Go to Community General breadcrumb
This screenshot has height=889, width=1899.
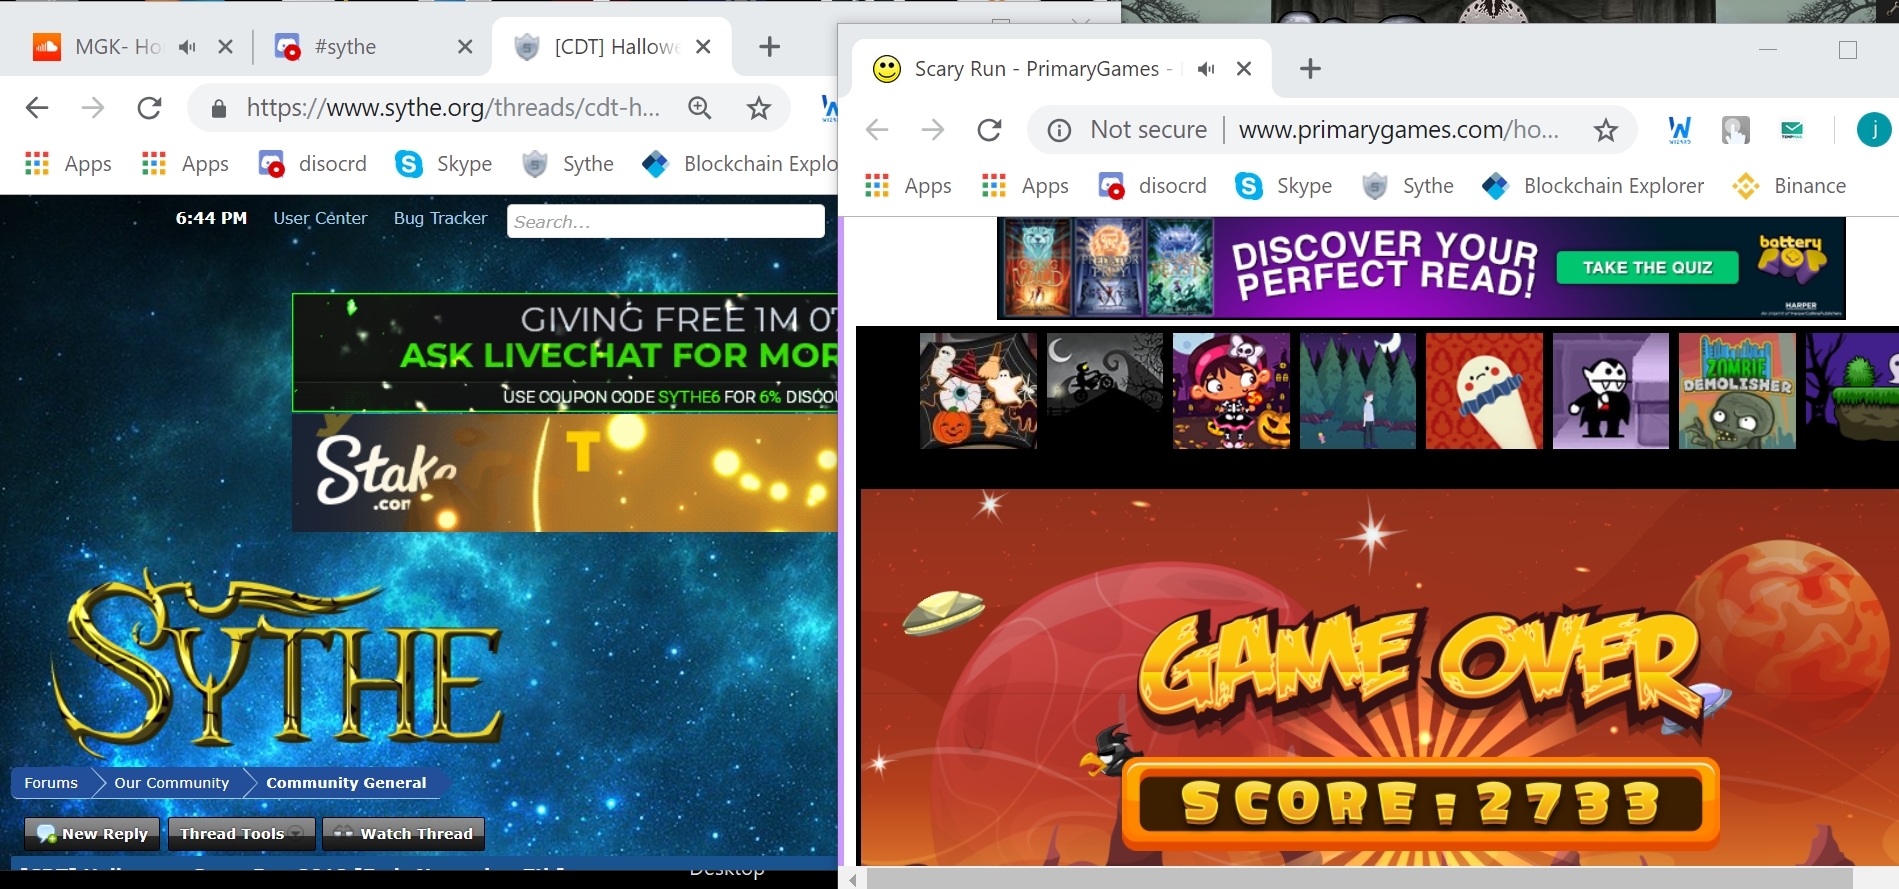346,783
